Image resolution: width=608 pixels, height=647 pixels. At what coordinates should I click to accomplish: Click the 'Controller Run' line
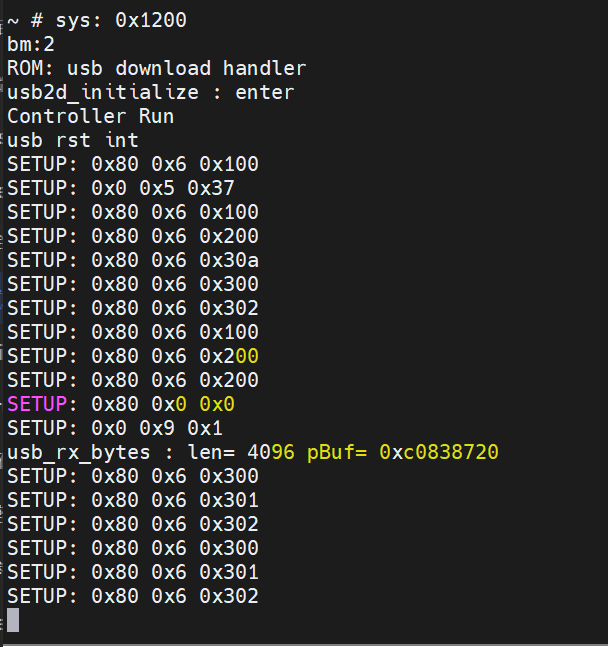91,116
